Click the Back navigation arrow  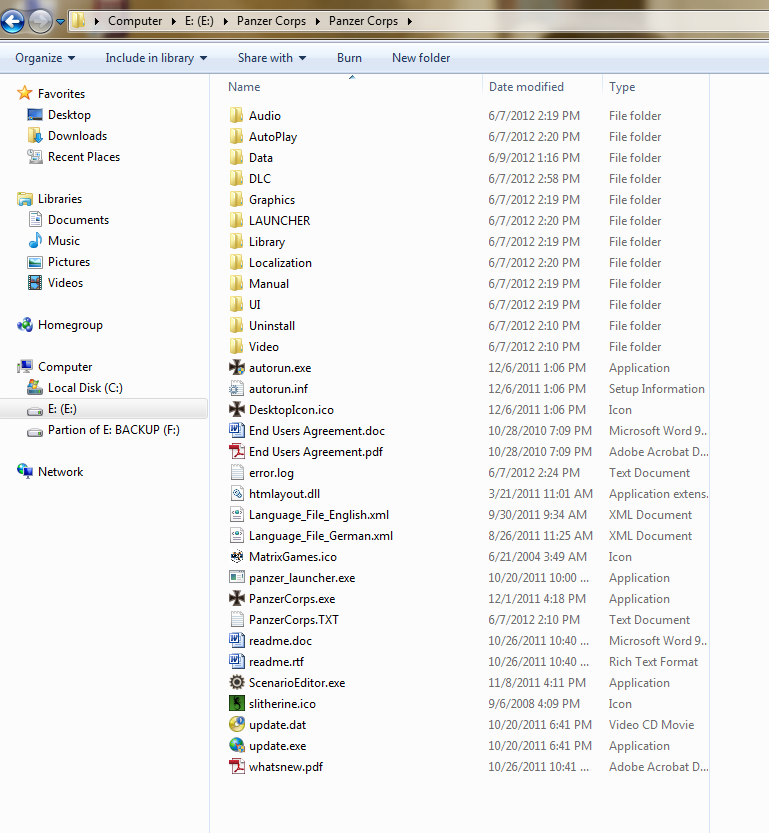pyautogui.click(x=13, y=22)
